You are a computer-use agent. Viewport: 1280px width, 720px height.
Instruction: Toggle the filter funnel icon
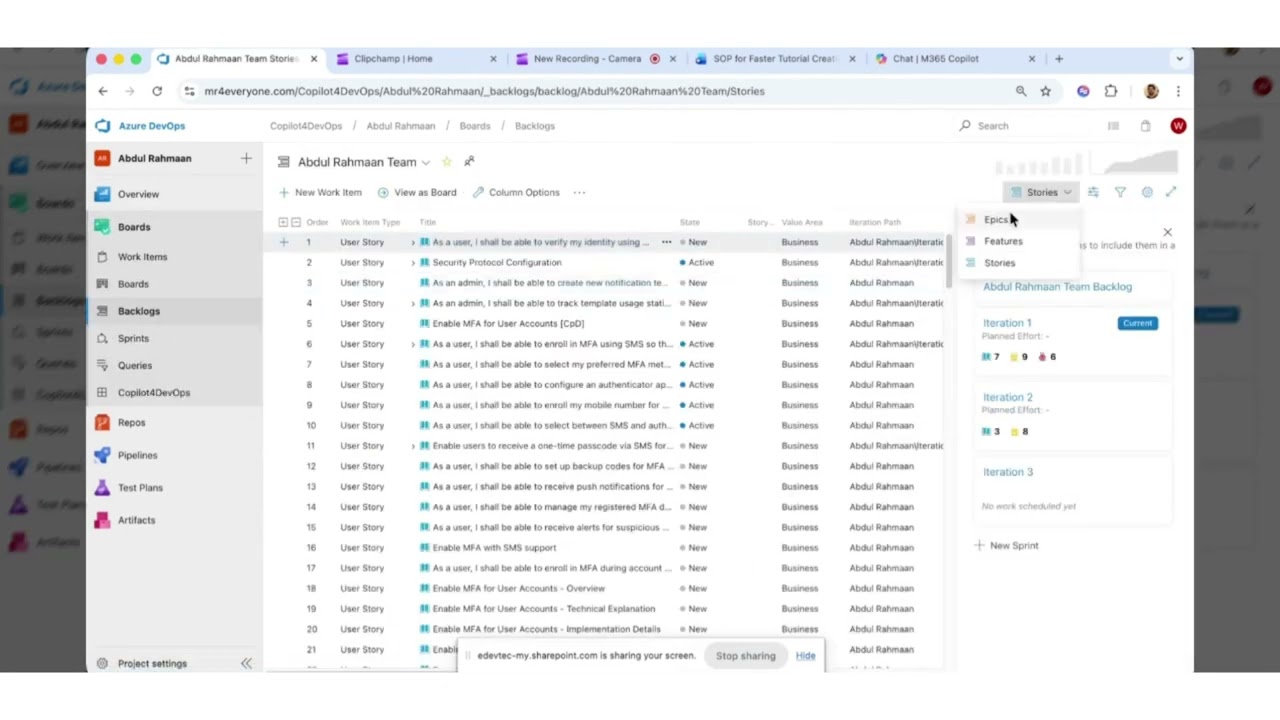pos(1120,192)
